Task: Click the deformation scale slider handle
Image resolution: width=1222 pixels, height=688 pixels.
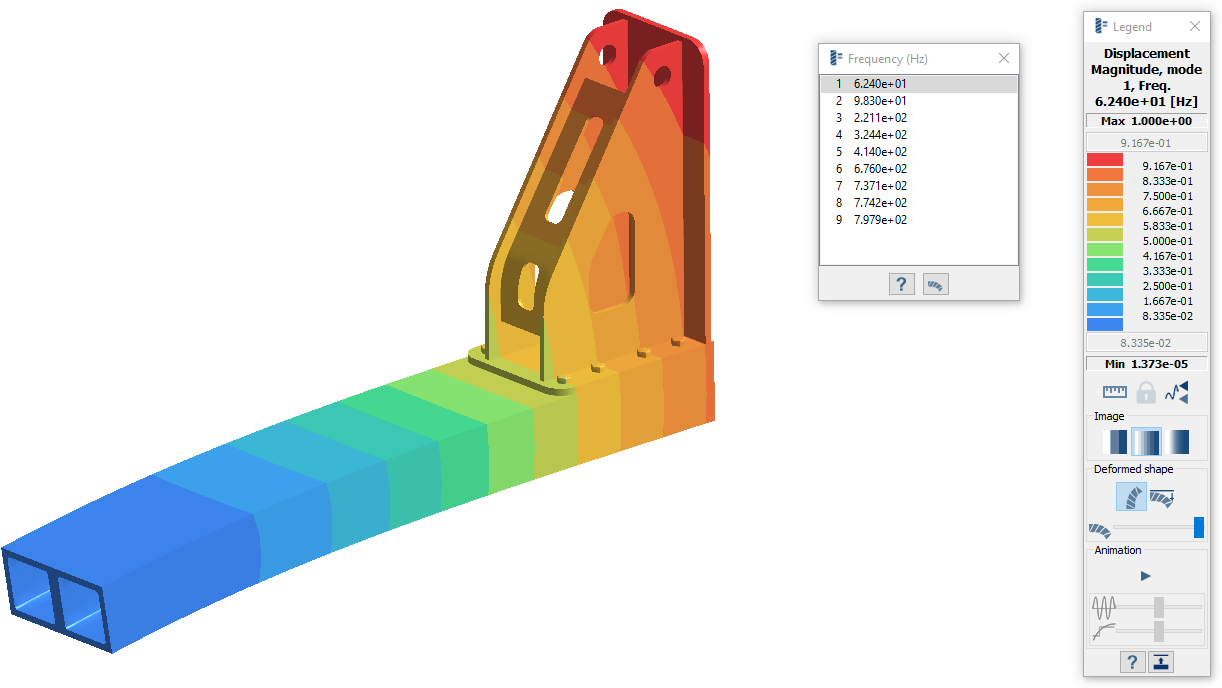Action: [x=1199, y=528]
